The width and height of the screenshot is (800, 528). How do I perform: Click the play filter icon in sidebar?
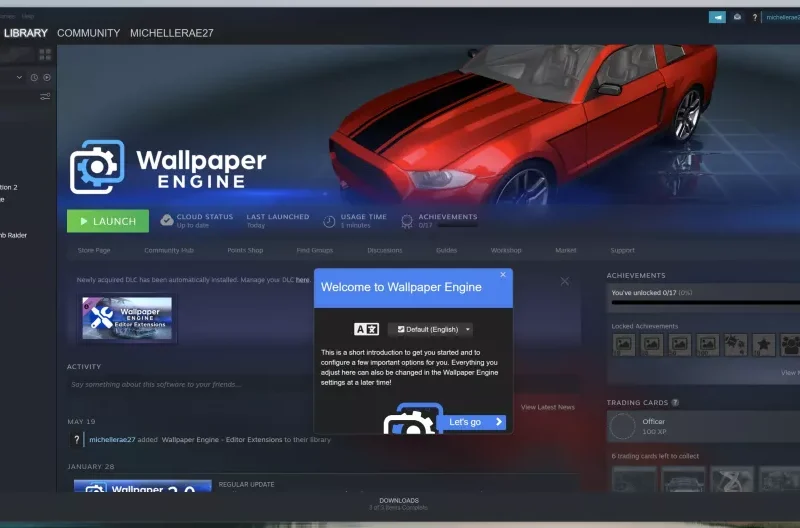point(46,77)
